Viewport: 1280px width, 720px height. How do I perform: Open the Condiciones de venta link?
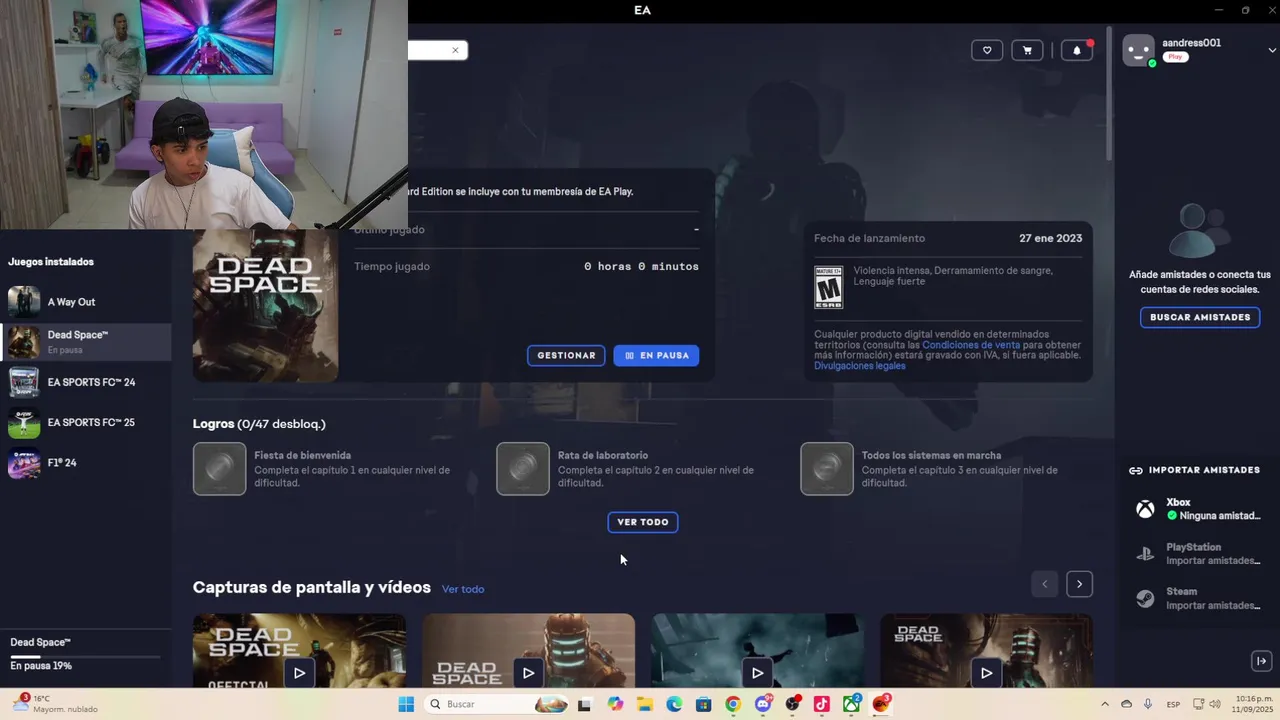pos(971,345)
